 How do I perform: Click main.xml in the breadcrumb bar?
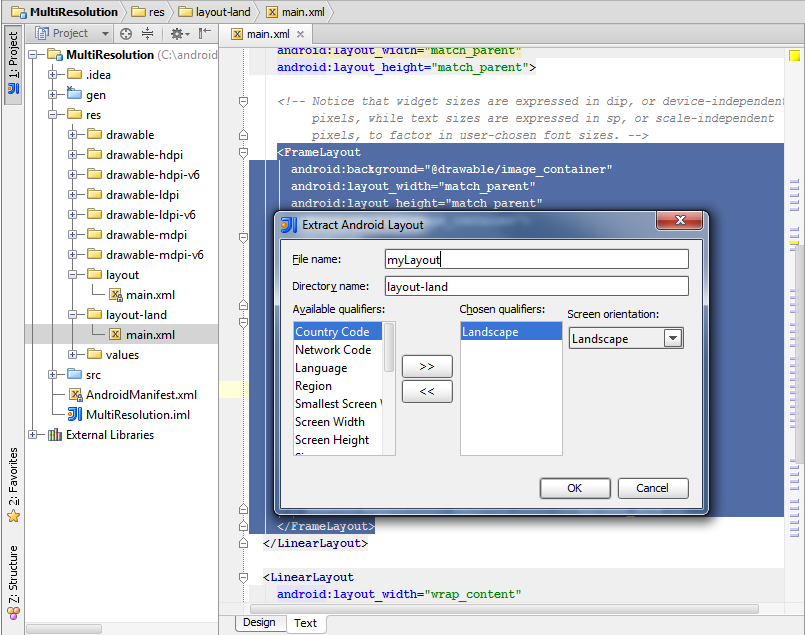[x=296, y=12]
